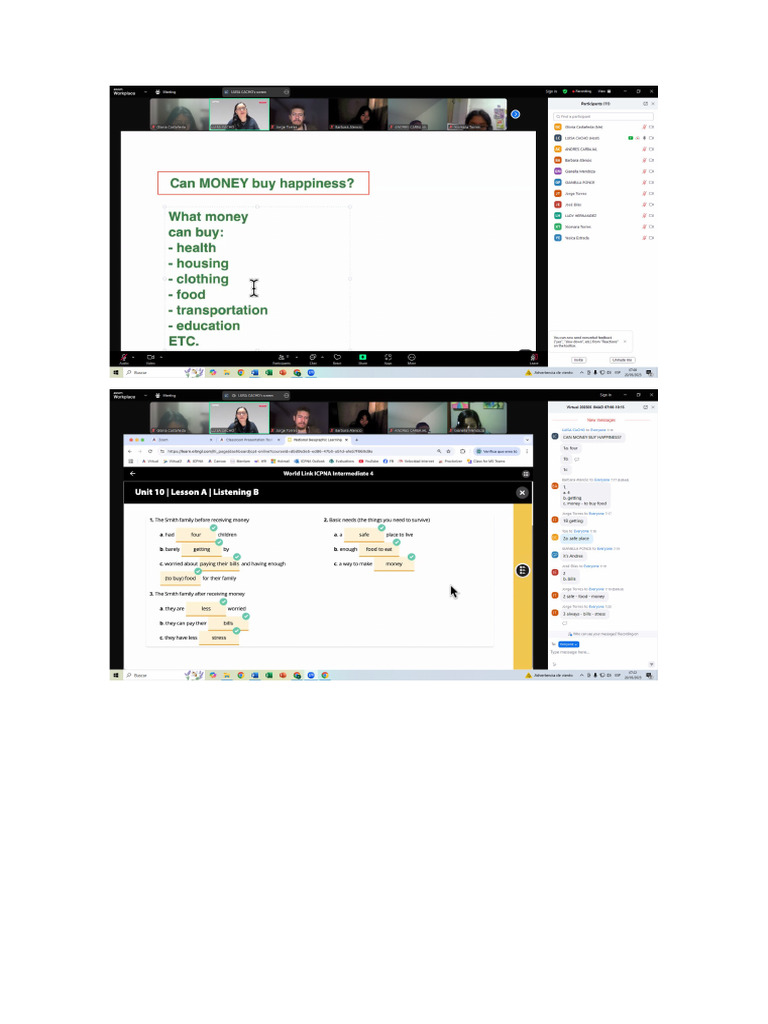Click the answer box containing 'stress'
768x1024 pixels.
coord(219,638)
